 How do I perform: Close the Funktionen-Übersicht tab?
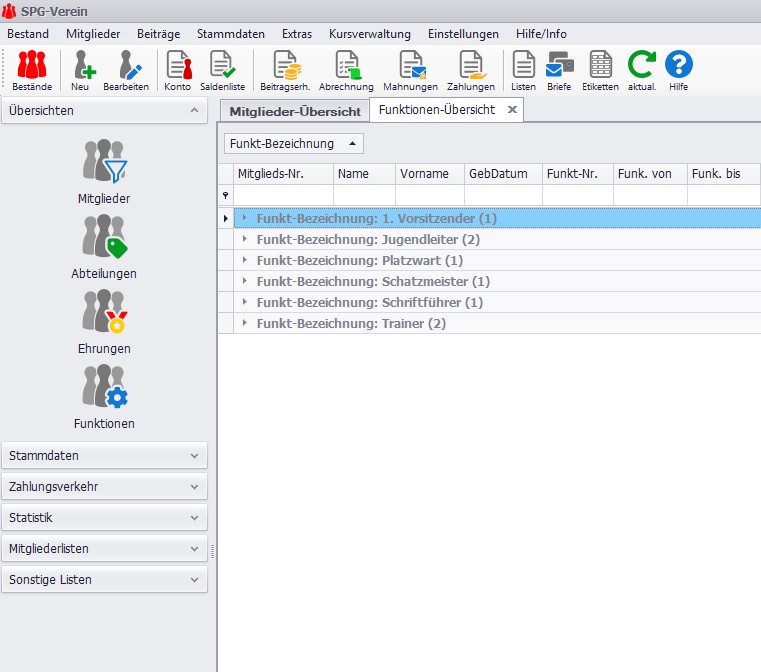pos(512,110)
